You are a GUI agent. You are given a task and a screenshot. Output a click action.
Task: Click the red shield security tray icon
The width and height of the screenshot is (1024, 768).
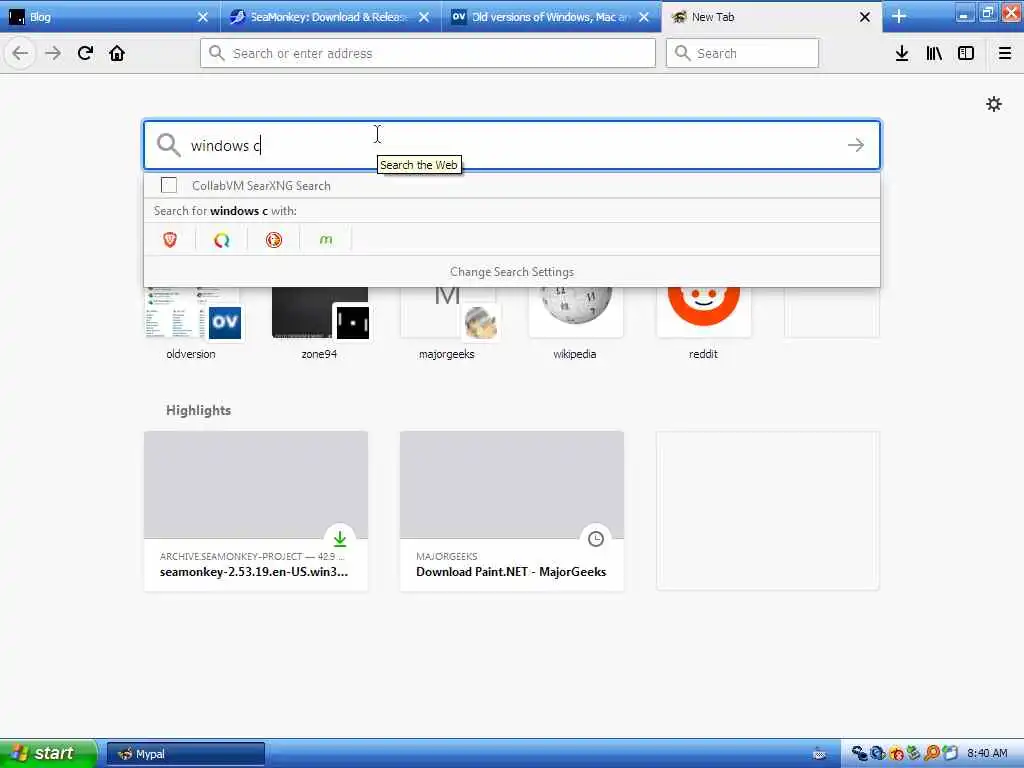pos(897,754)
